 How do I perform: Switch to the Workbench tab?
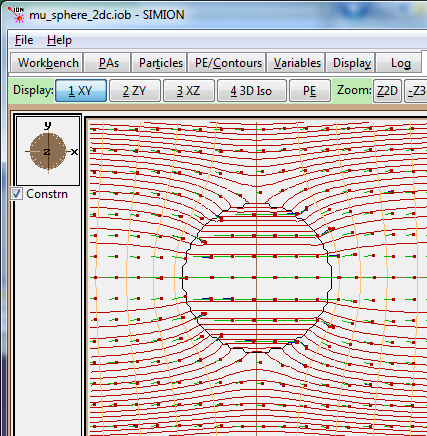(47, 63)
